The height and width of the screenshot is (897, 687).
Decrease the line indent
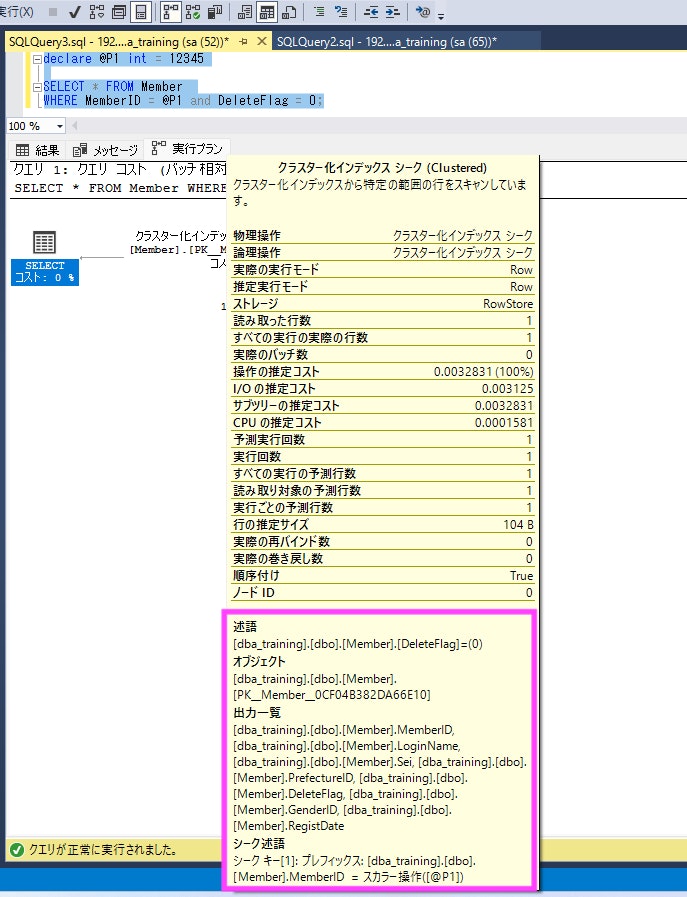coord(371,11)
